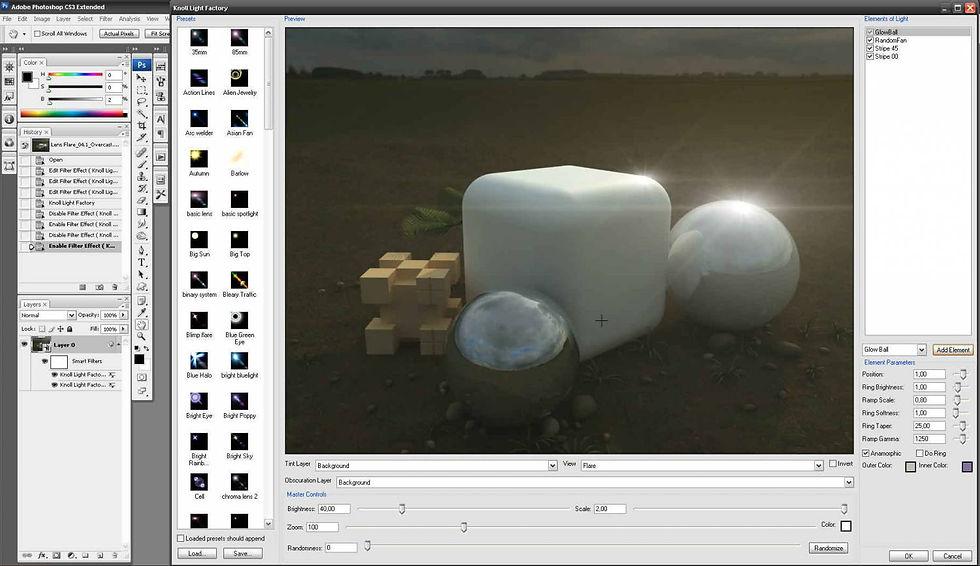Check Loaded presets should append
Screen dimensions: 980x566
click(x=181, y=538)
